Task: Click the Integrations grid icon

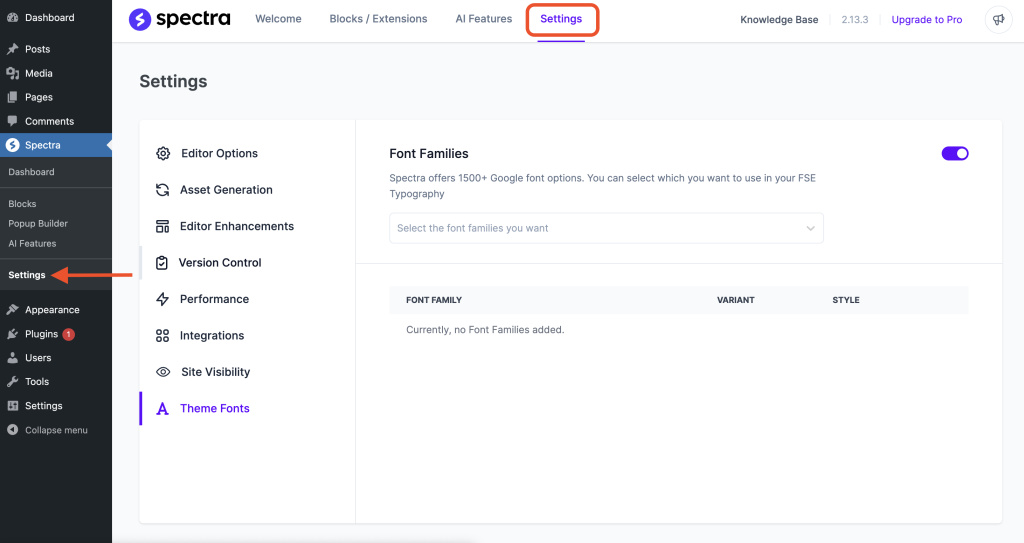Action: point(162,336)
